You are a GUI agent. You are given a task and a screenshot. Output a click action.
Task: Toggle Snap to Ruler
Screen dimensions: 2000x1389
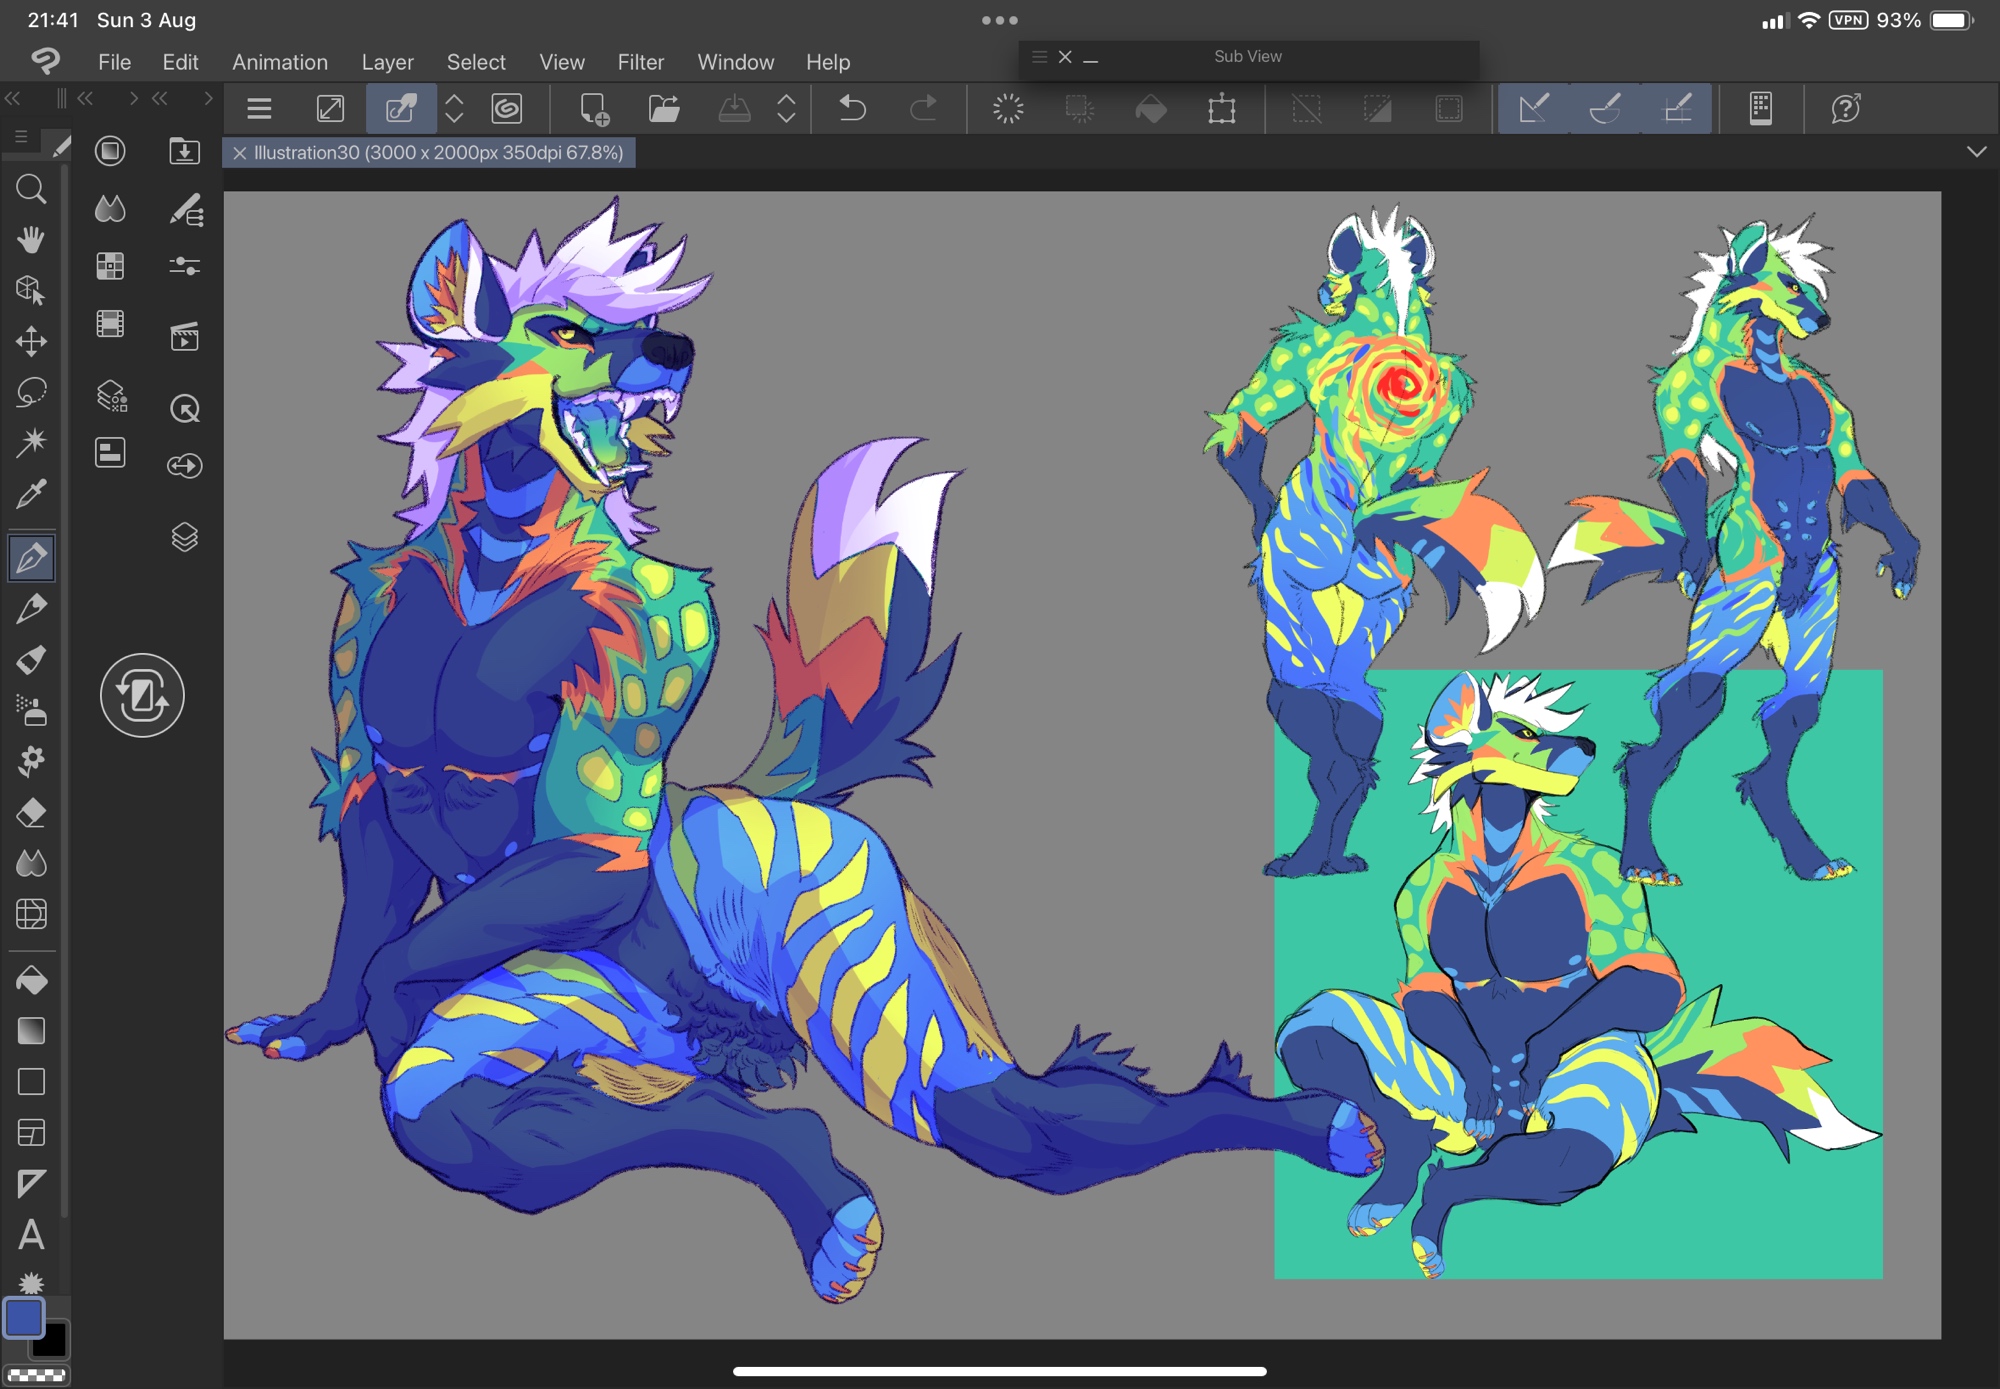[x=1533, y=108]
